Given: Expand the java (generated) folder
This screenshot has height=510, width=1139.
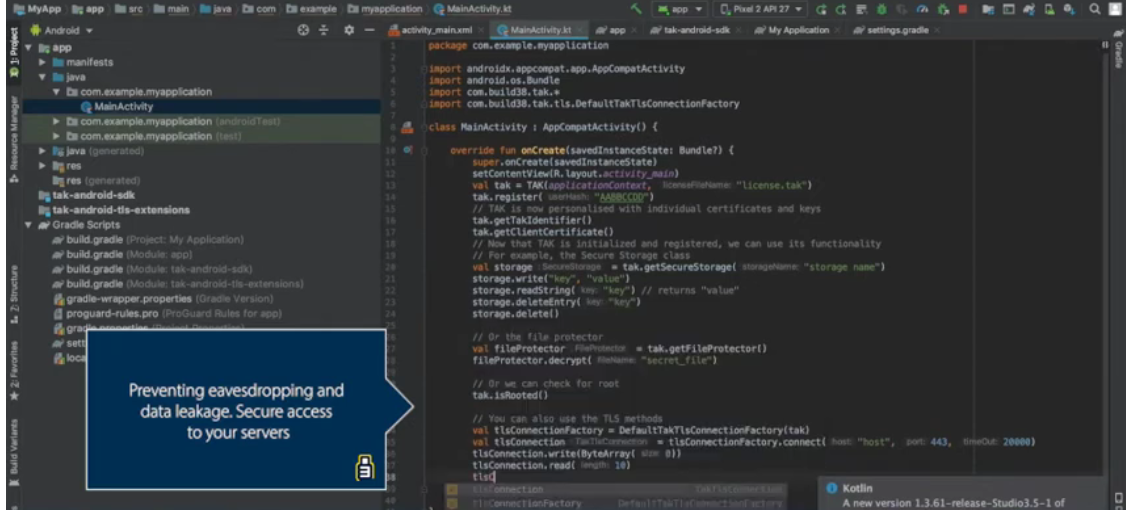Looking at the screenshot, I should tap(43, 151).
